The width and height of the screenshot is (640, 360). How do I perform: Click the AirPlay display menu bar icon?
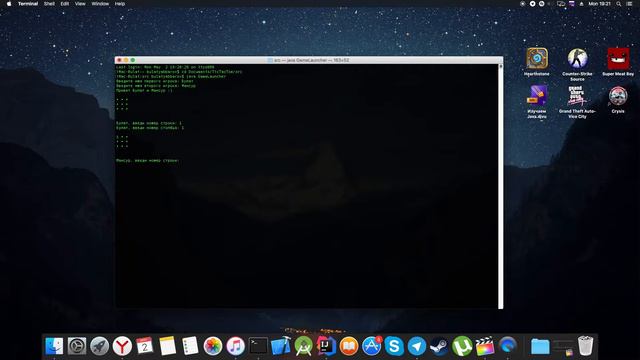561,4
